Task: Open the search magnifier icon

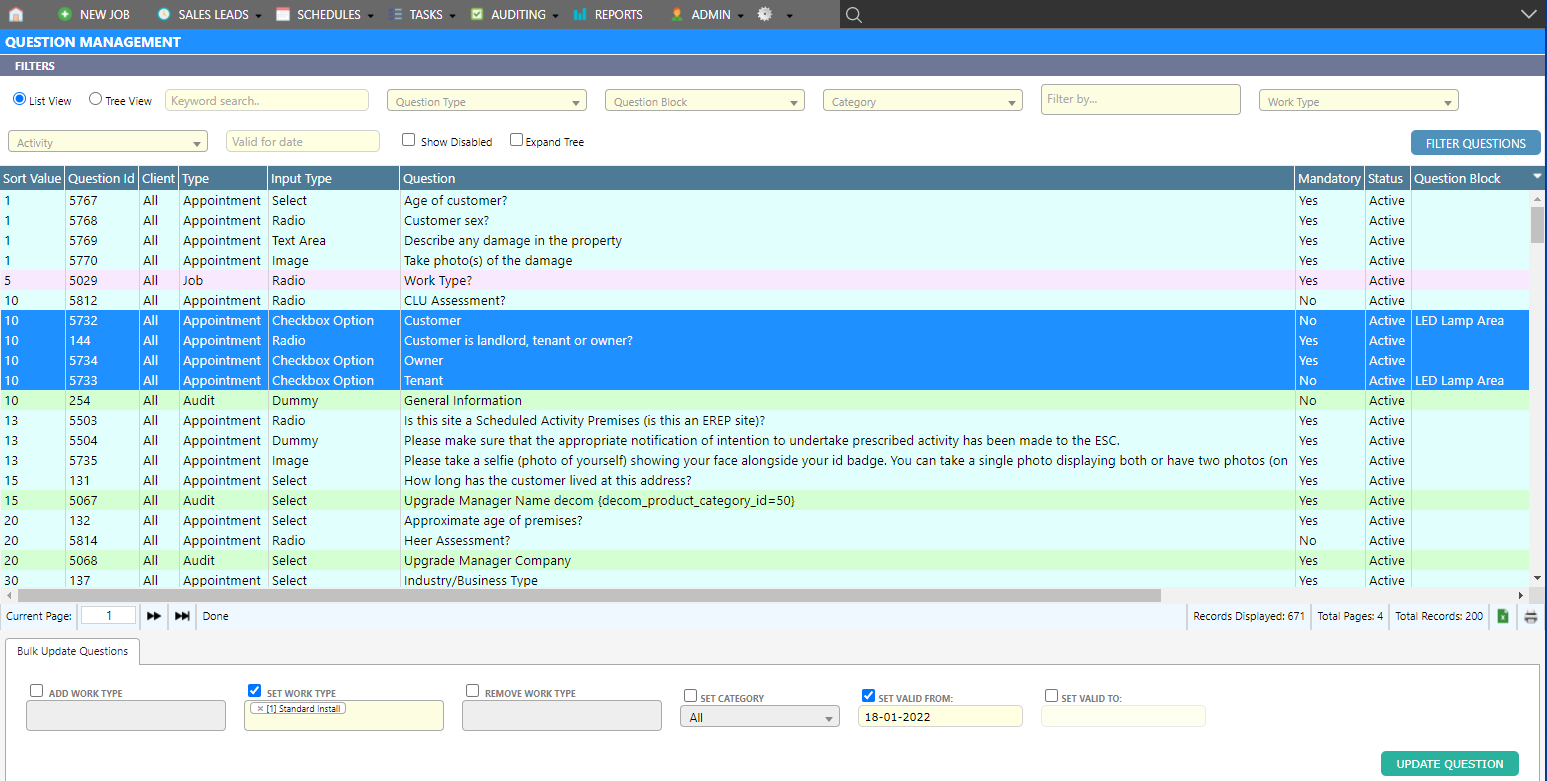Action: tap(853, 14)
